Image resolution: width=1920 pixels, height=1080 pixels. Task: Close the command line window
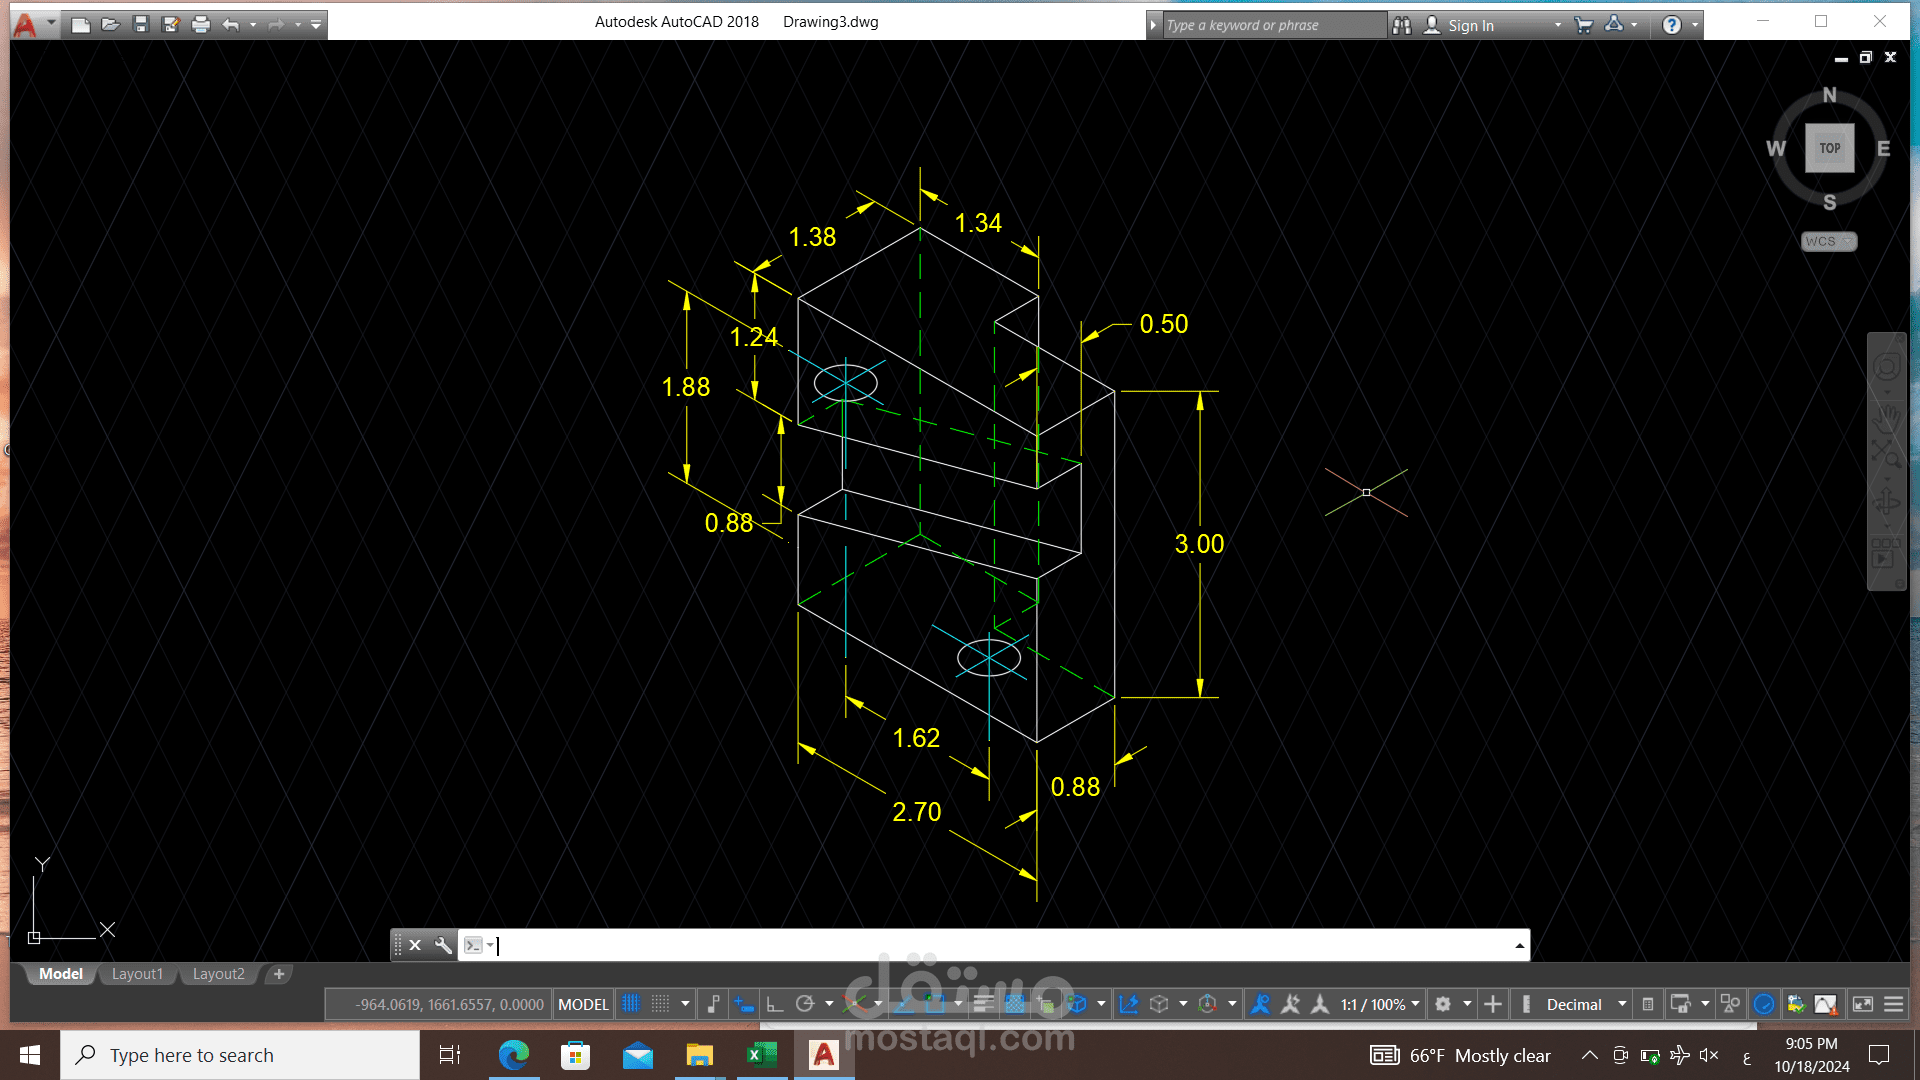click(x=415, y=945)
